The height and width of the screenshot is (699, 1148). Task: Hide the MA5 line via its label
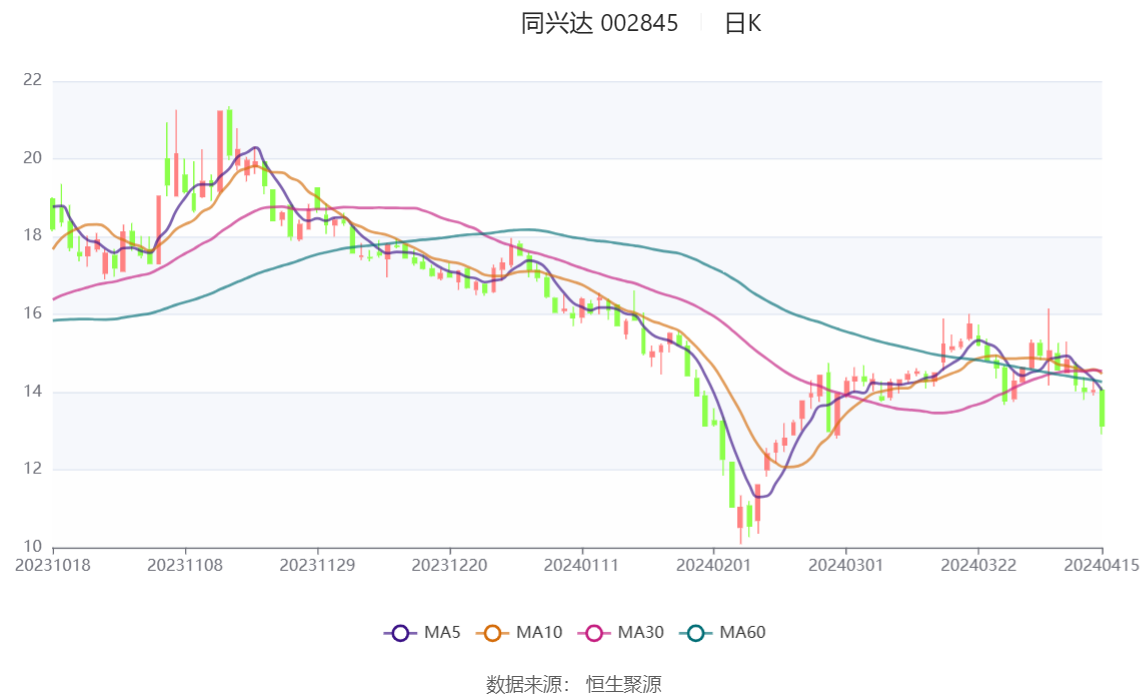pyautogui.click(x=442, y=632)
